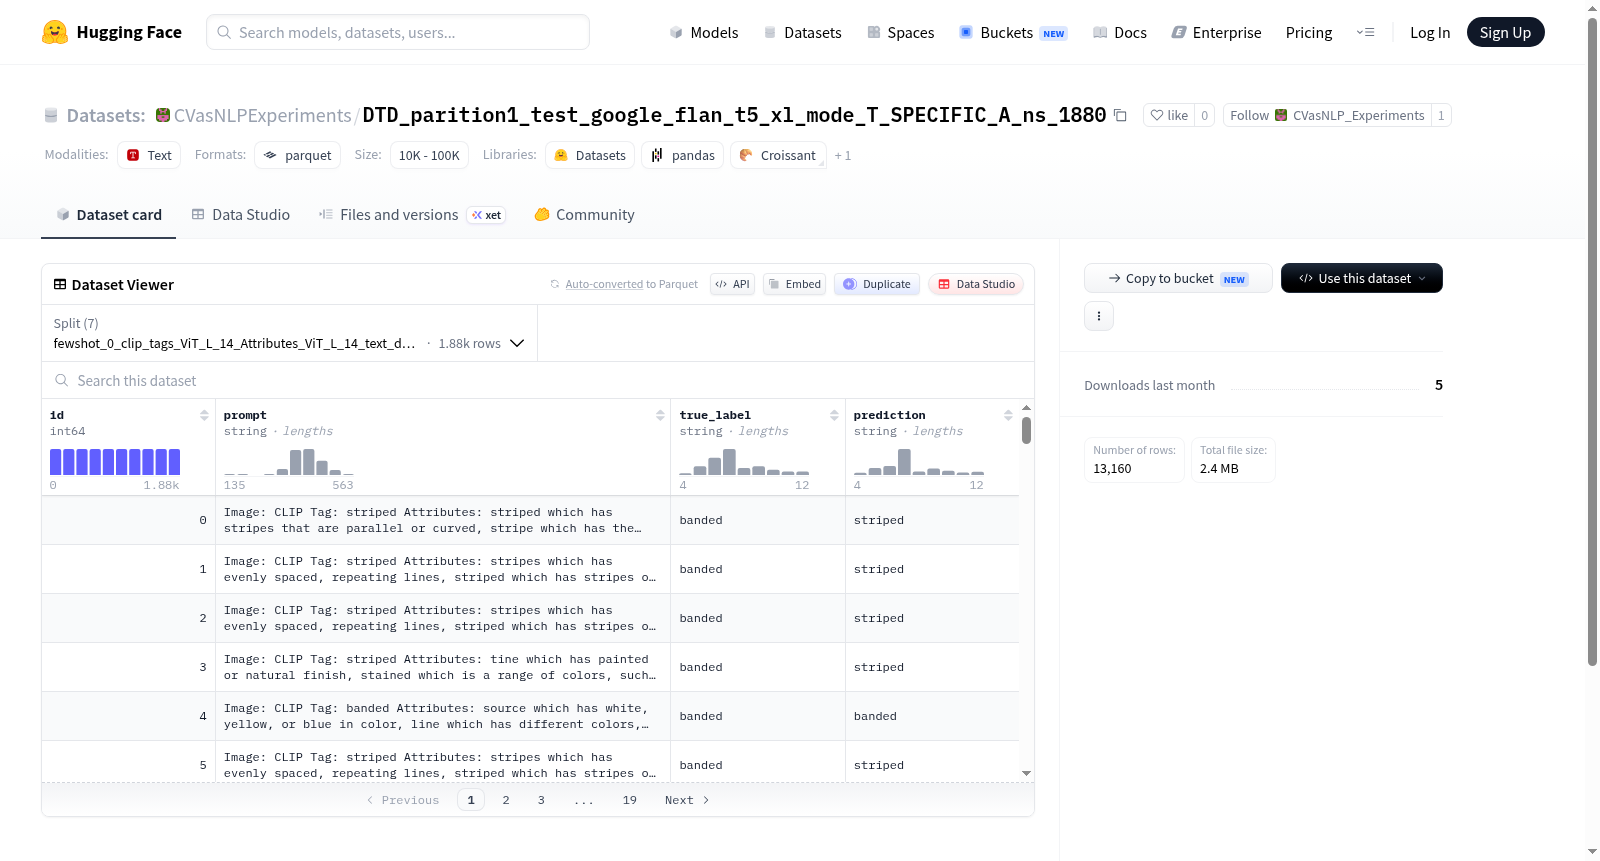Click the id histogram bars

pyautogui.click(x=115, y=462)
